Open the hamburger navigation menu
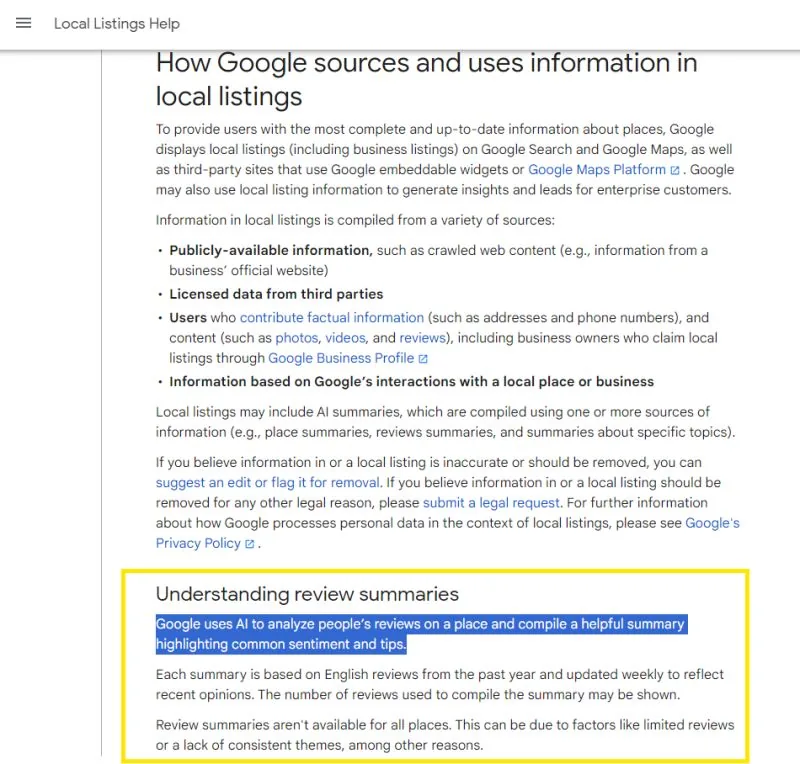800x764 pixels. click(23, 23)
